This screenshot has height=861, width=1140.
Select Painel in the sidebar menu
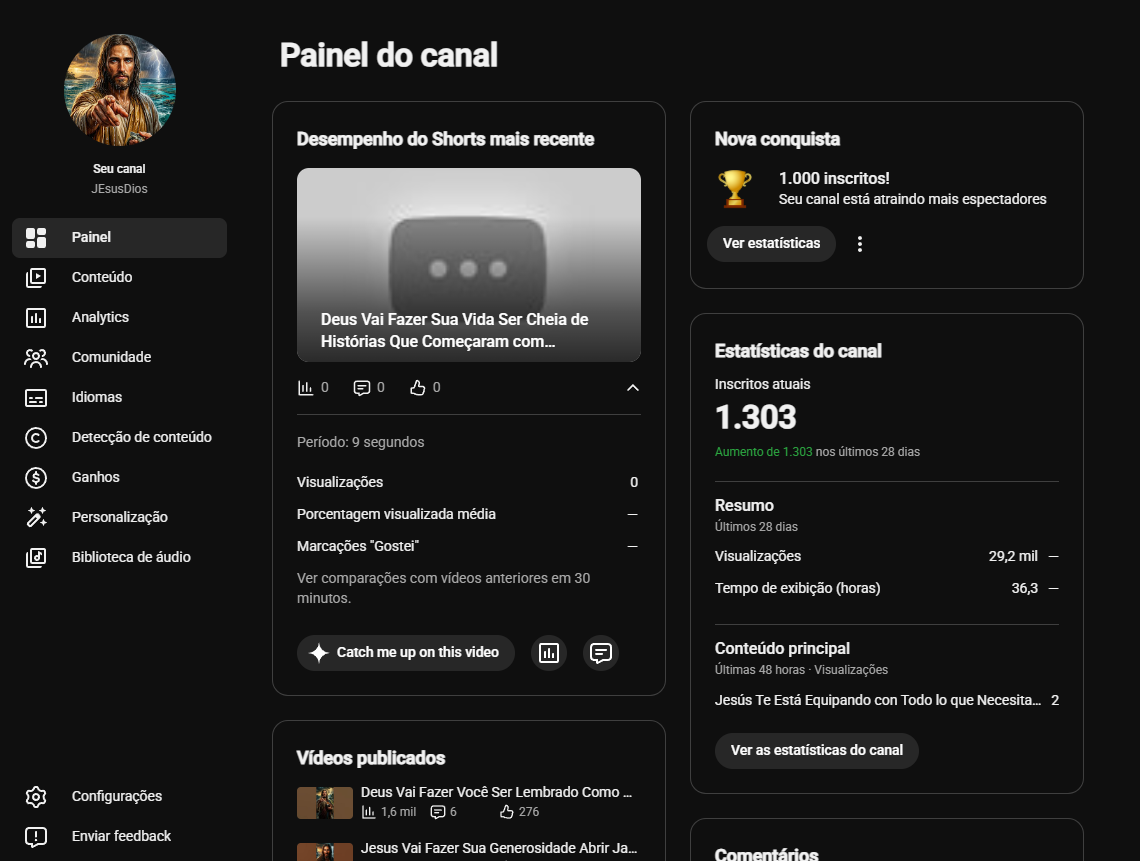pyautogui.click(x=119, y=238)
